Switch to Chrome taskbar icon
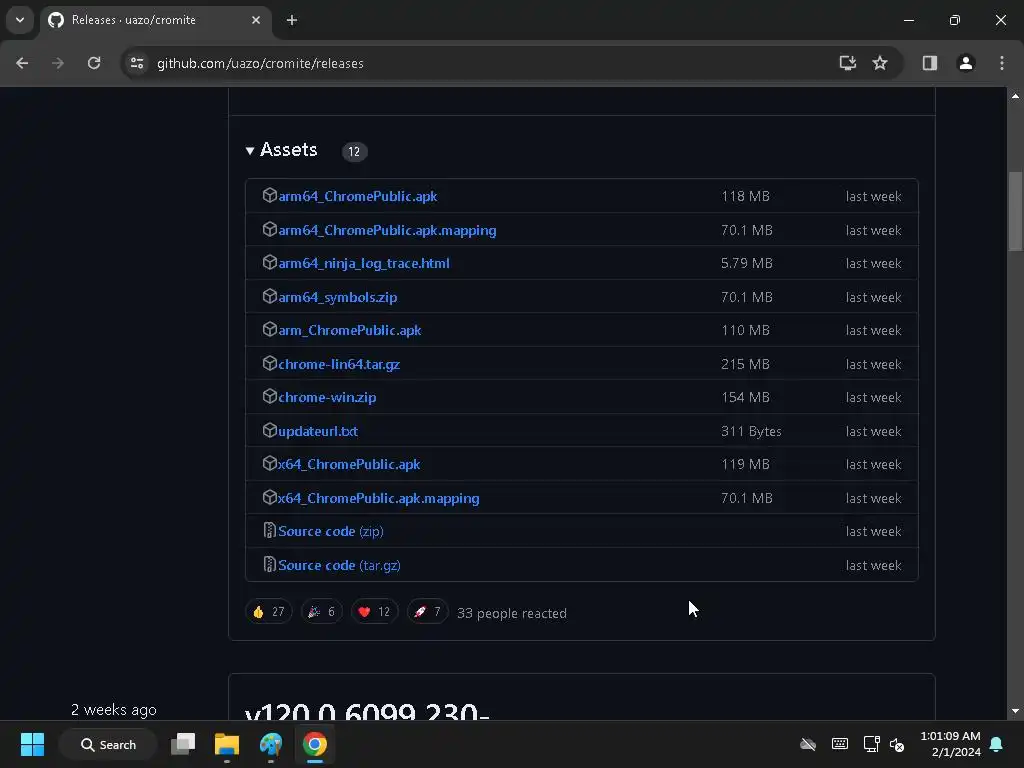Image resolution: width=1024 pixels, height=768 pixels. pos(314,744)
